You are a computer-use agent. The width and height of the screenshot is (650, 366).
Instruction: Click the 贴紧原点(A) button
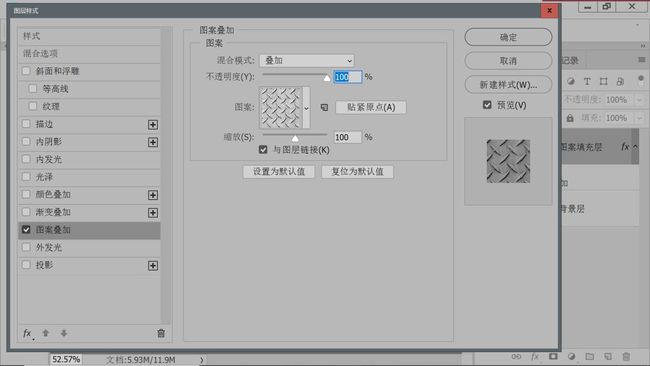click(371, 107)
